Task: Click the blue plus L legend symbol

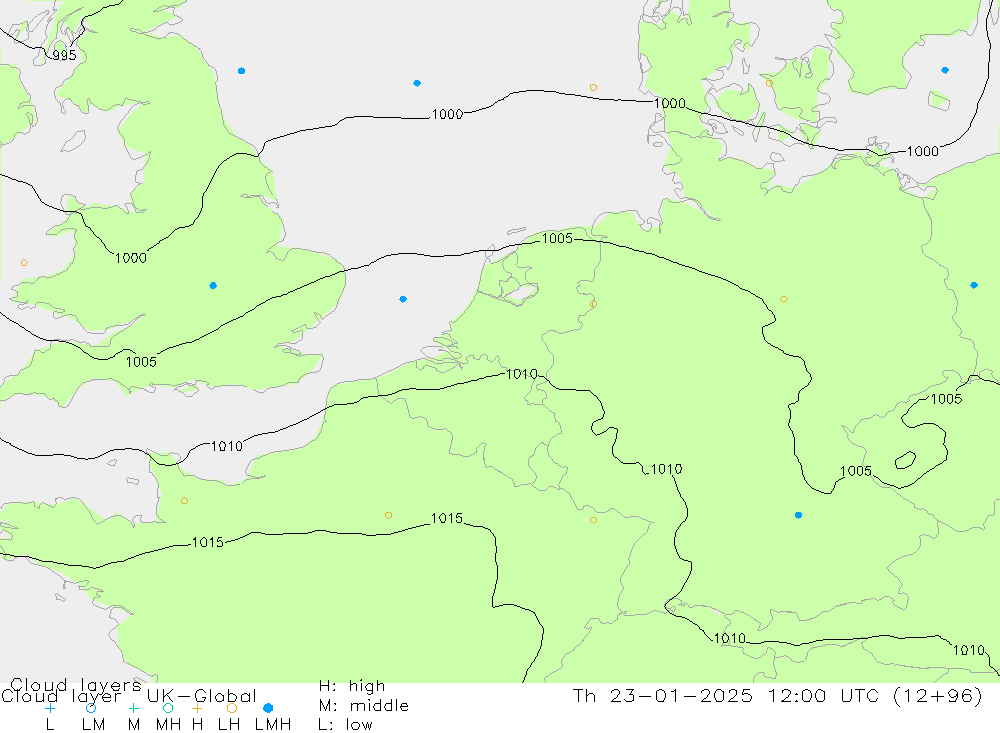Action: point(50,708)
